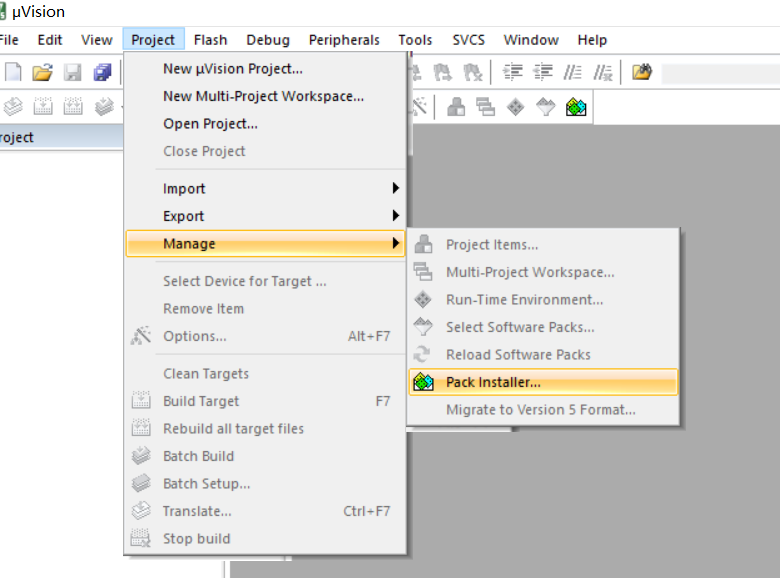Screen dimensions: 780x578
Task: Click the Save All toolbar icon
Action: click(102, 73)
